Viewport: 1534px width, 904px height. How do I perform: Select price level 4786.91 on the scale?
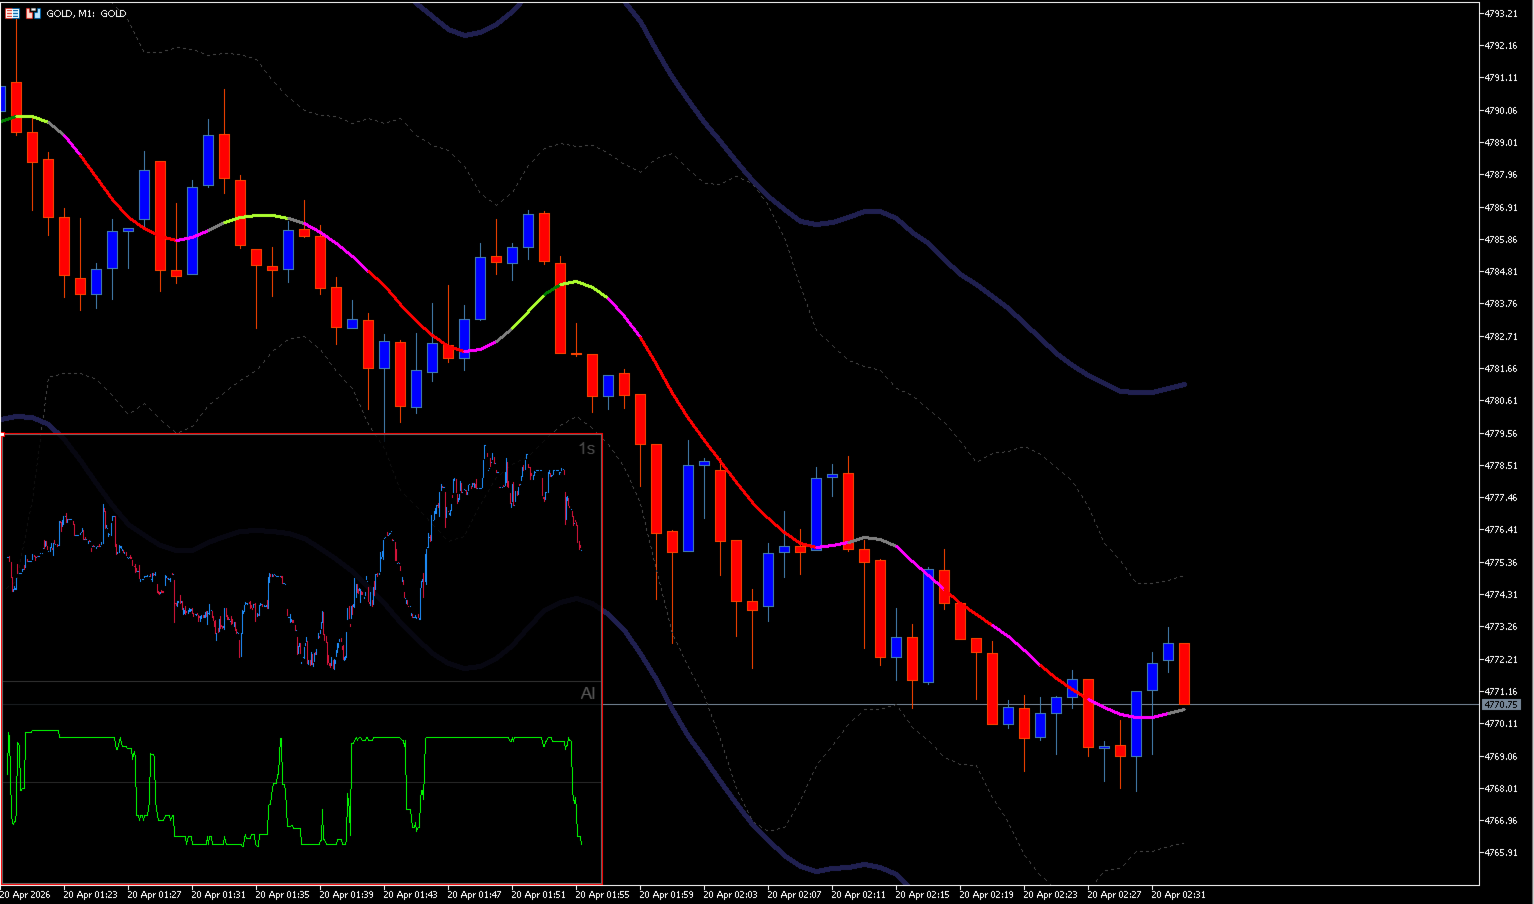[1502, 207]
